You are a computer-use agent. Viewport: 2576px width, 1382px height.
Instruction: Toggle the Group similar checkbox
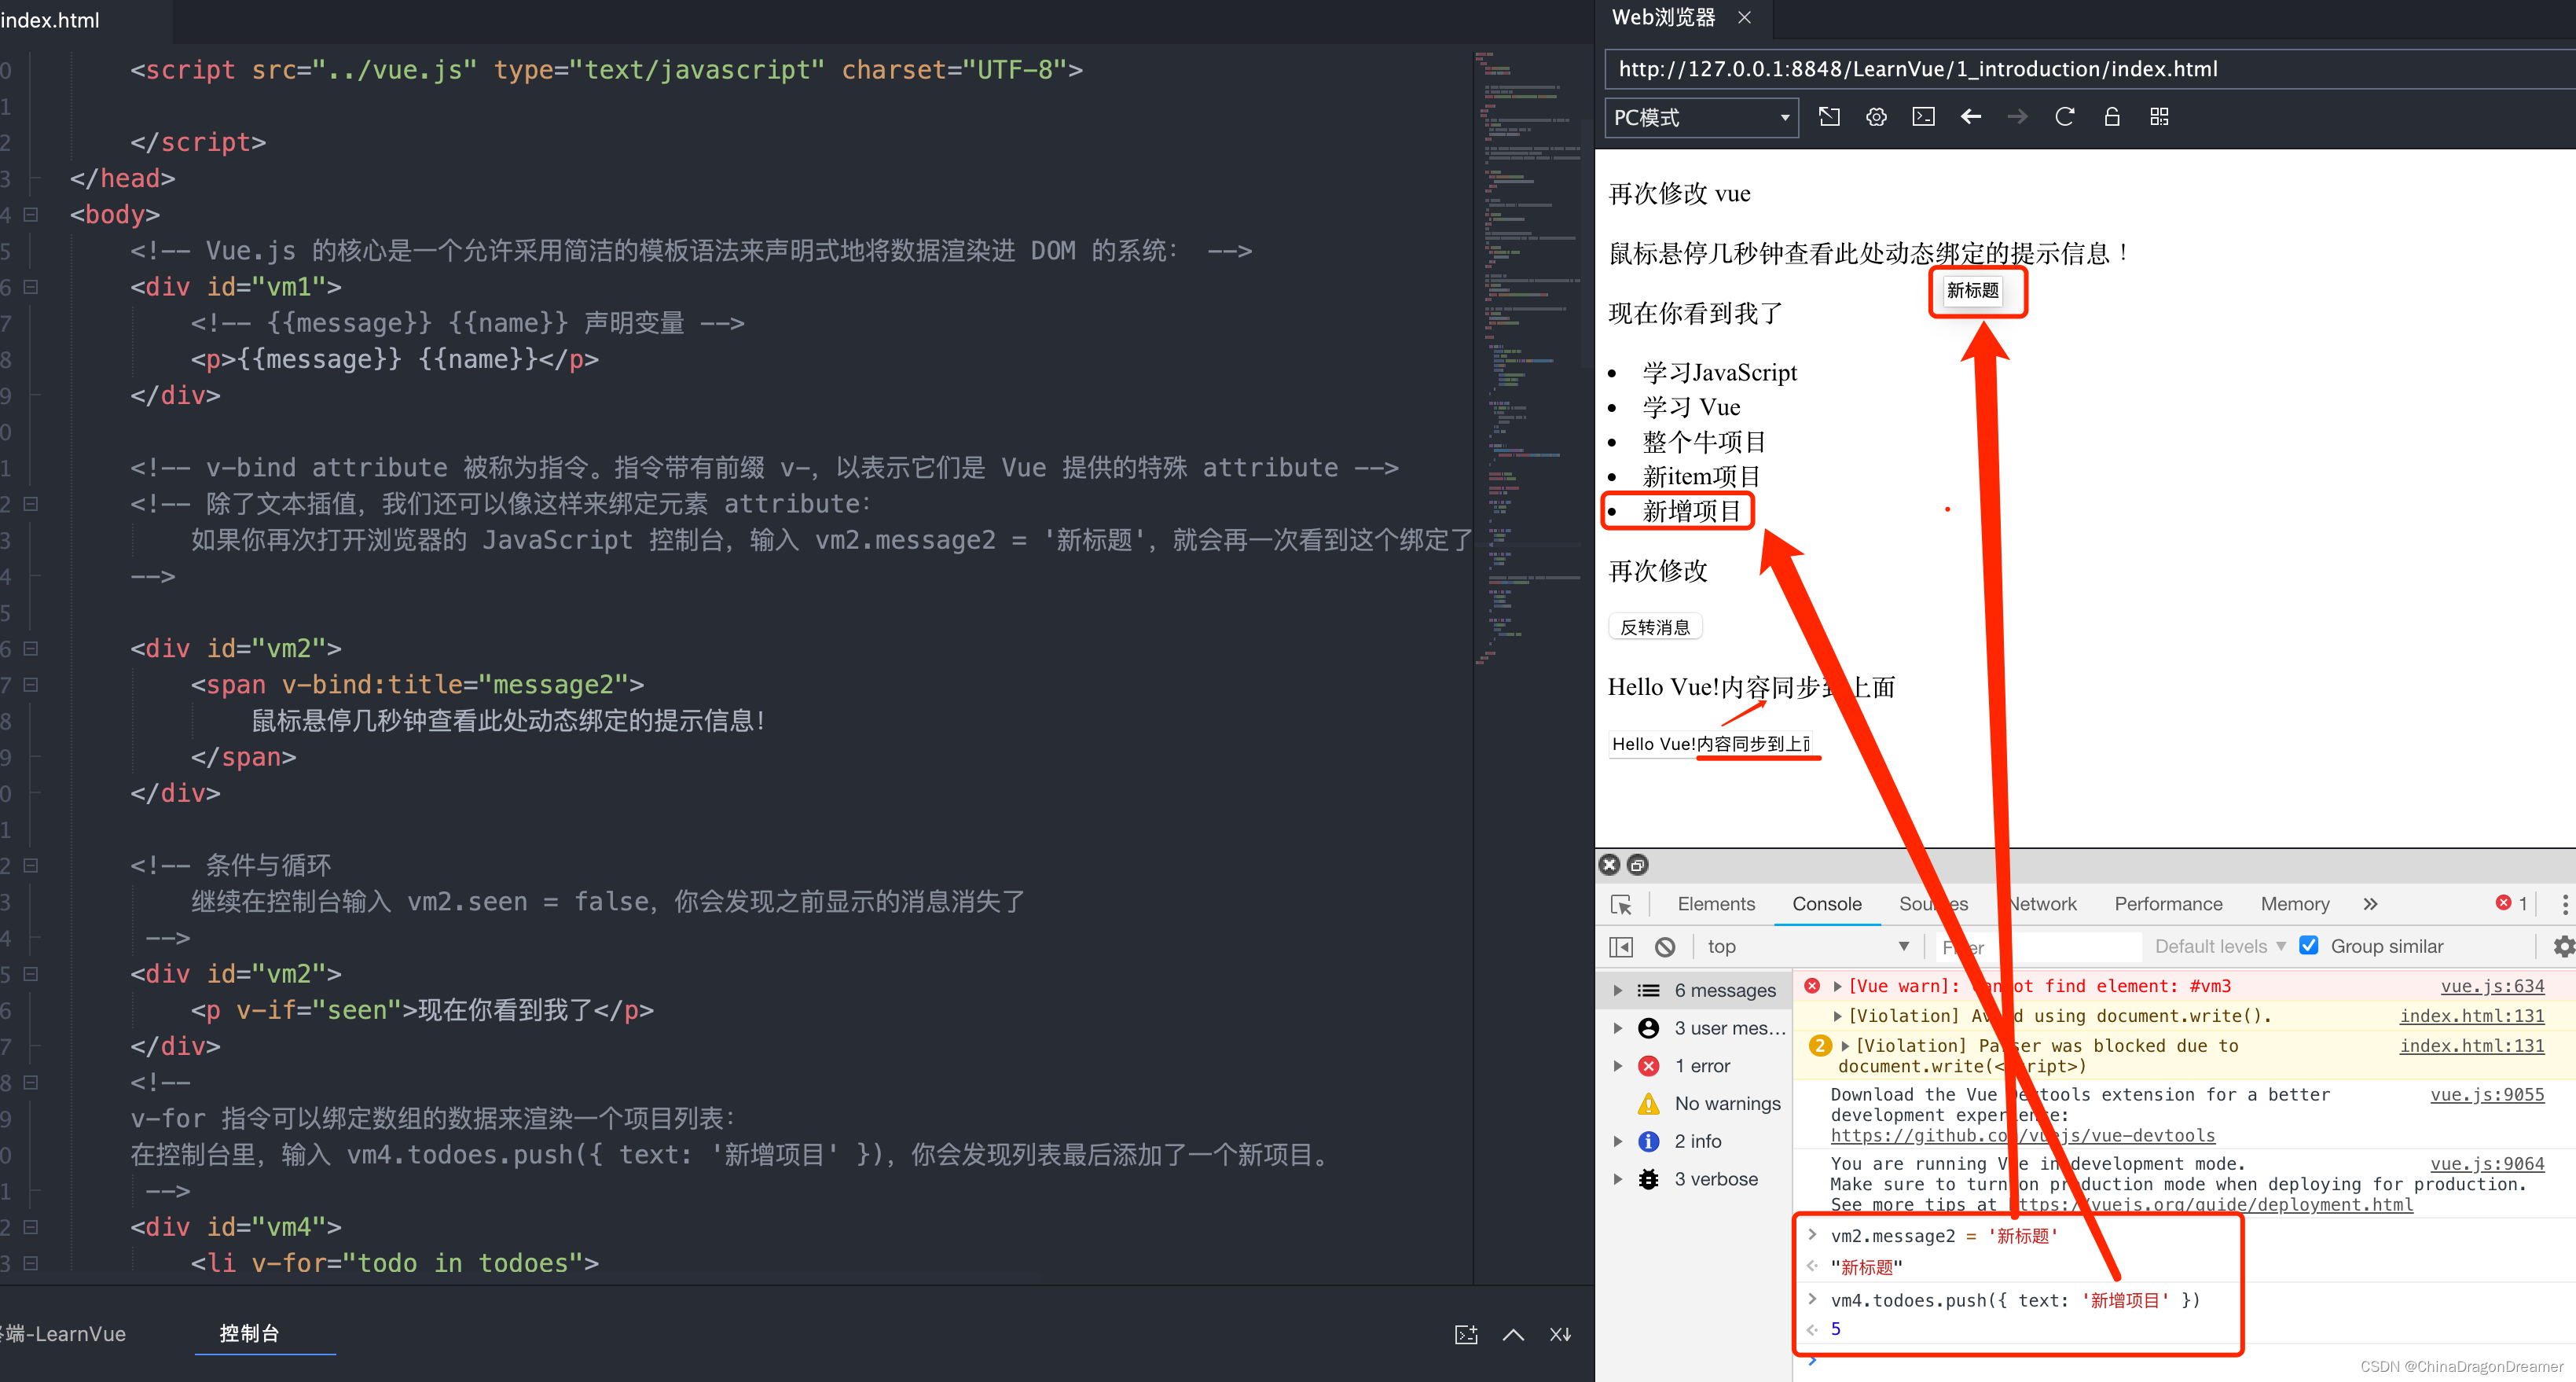(x=2309, y=945)
